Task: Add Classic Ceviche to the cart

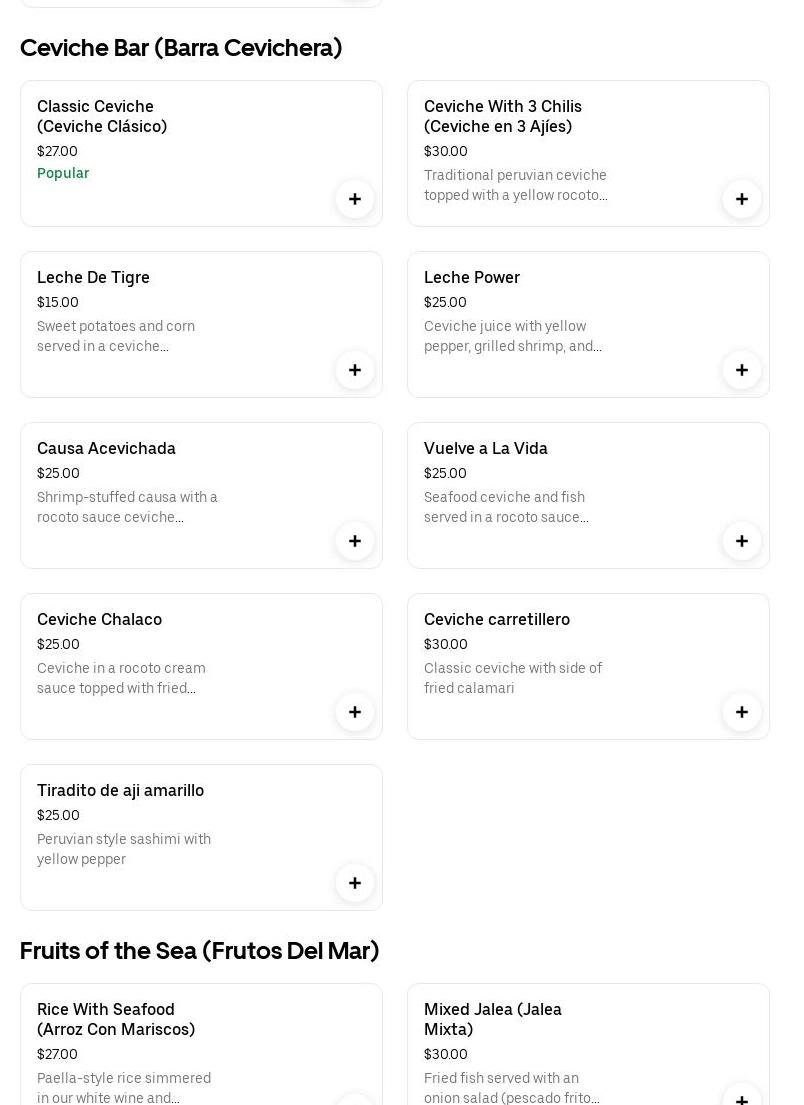Action: (x=355, y=199)
